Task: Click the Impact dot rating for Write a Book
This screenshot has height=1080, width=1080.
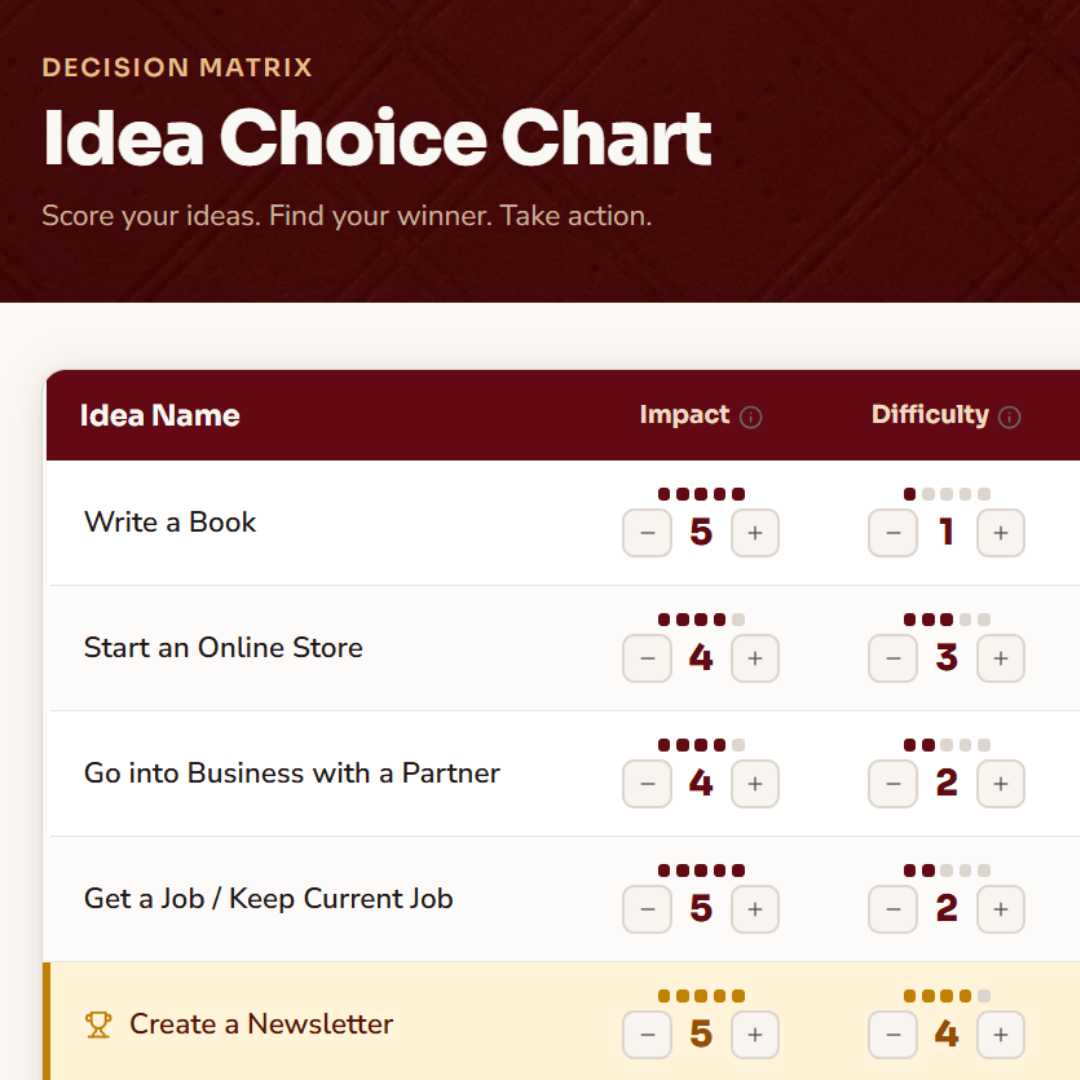Action: (701, 494)
